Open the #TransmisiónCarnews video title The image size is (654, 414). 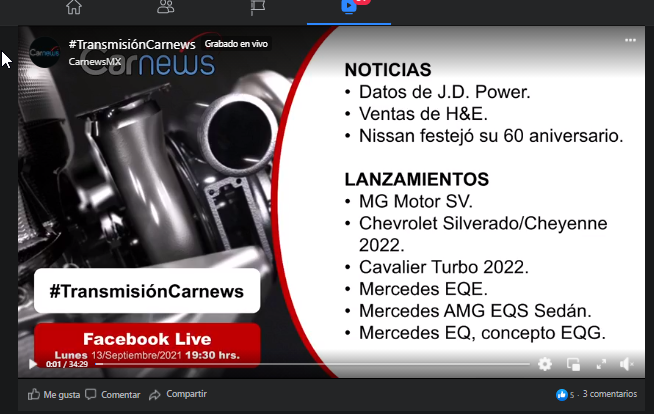[x=132, y=44]
